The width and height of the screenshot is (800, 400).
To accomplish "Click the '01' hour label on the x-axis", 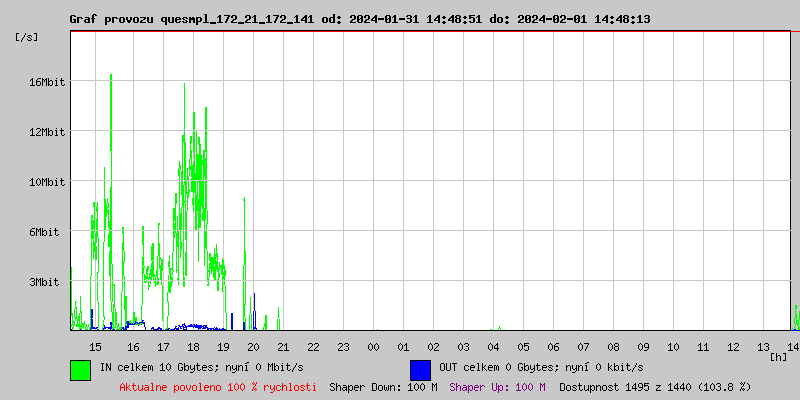I will (x=404, y=347).
